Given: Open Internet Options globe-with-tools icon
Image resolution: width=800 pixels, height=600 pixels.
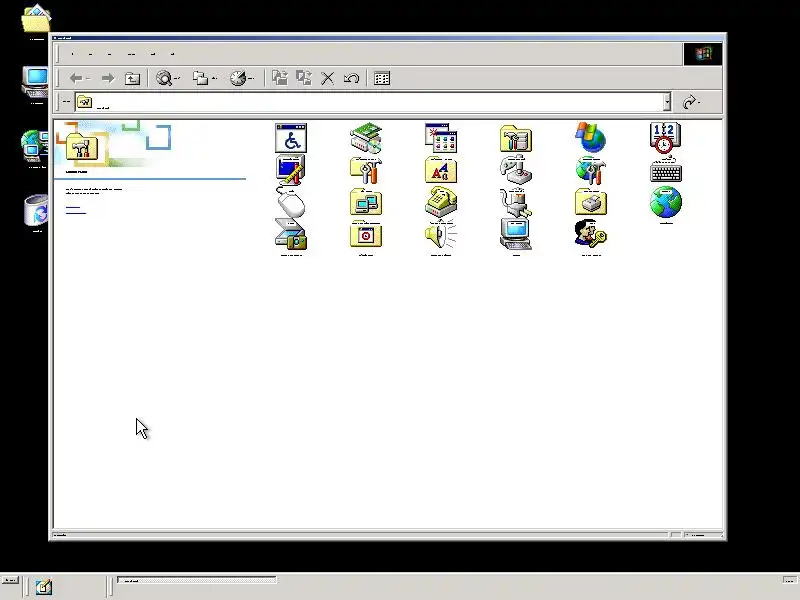Looking at the screenshot, I should tap(591, 170).
